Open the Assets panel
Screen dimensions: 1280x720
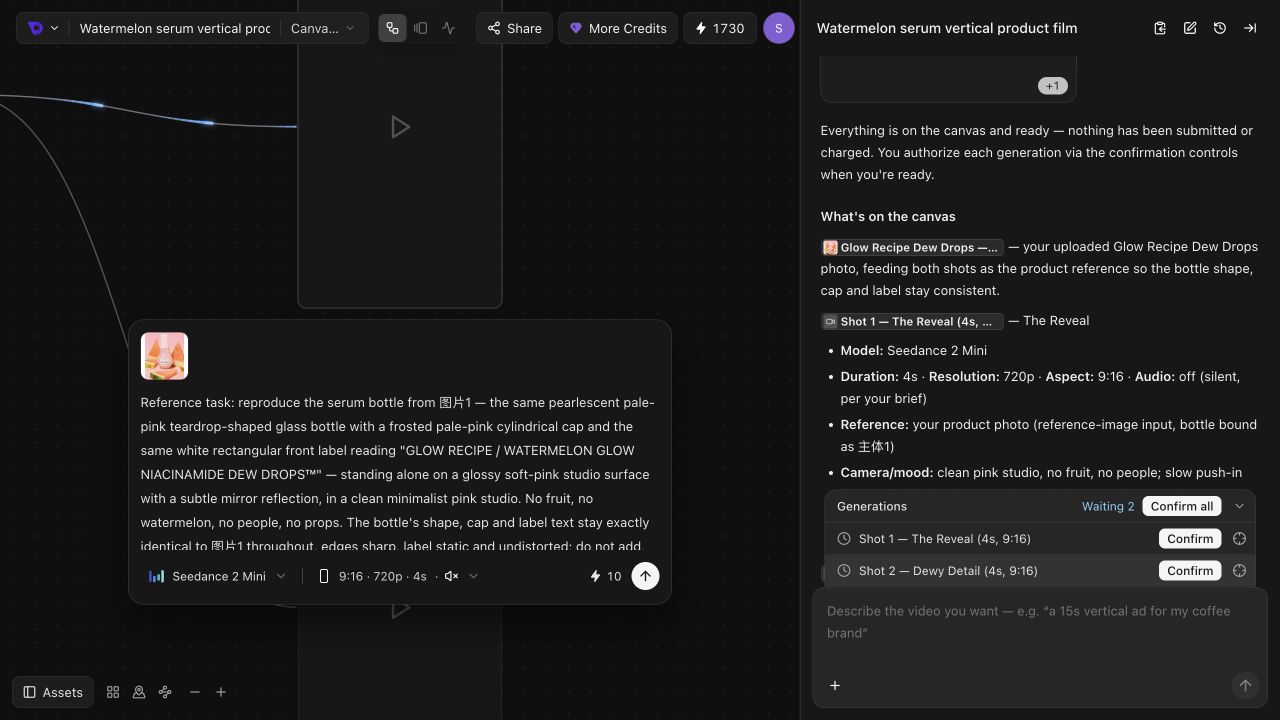(53, 692)
